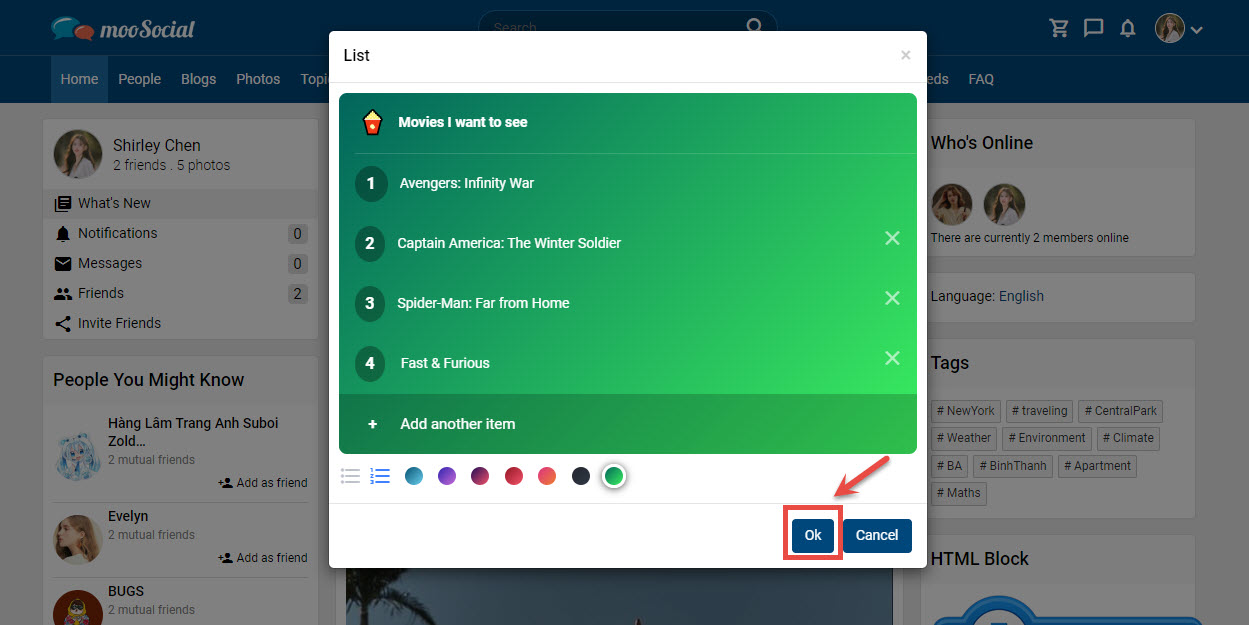Remove Spider-Man: Far from Home item
Viewport: 1249px width, 625px height.
click(x=893, y=298)
